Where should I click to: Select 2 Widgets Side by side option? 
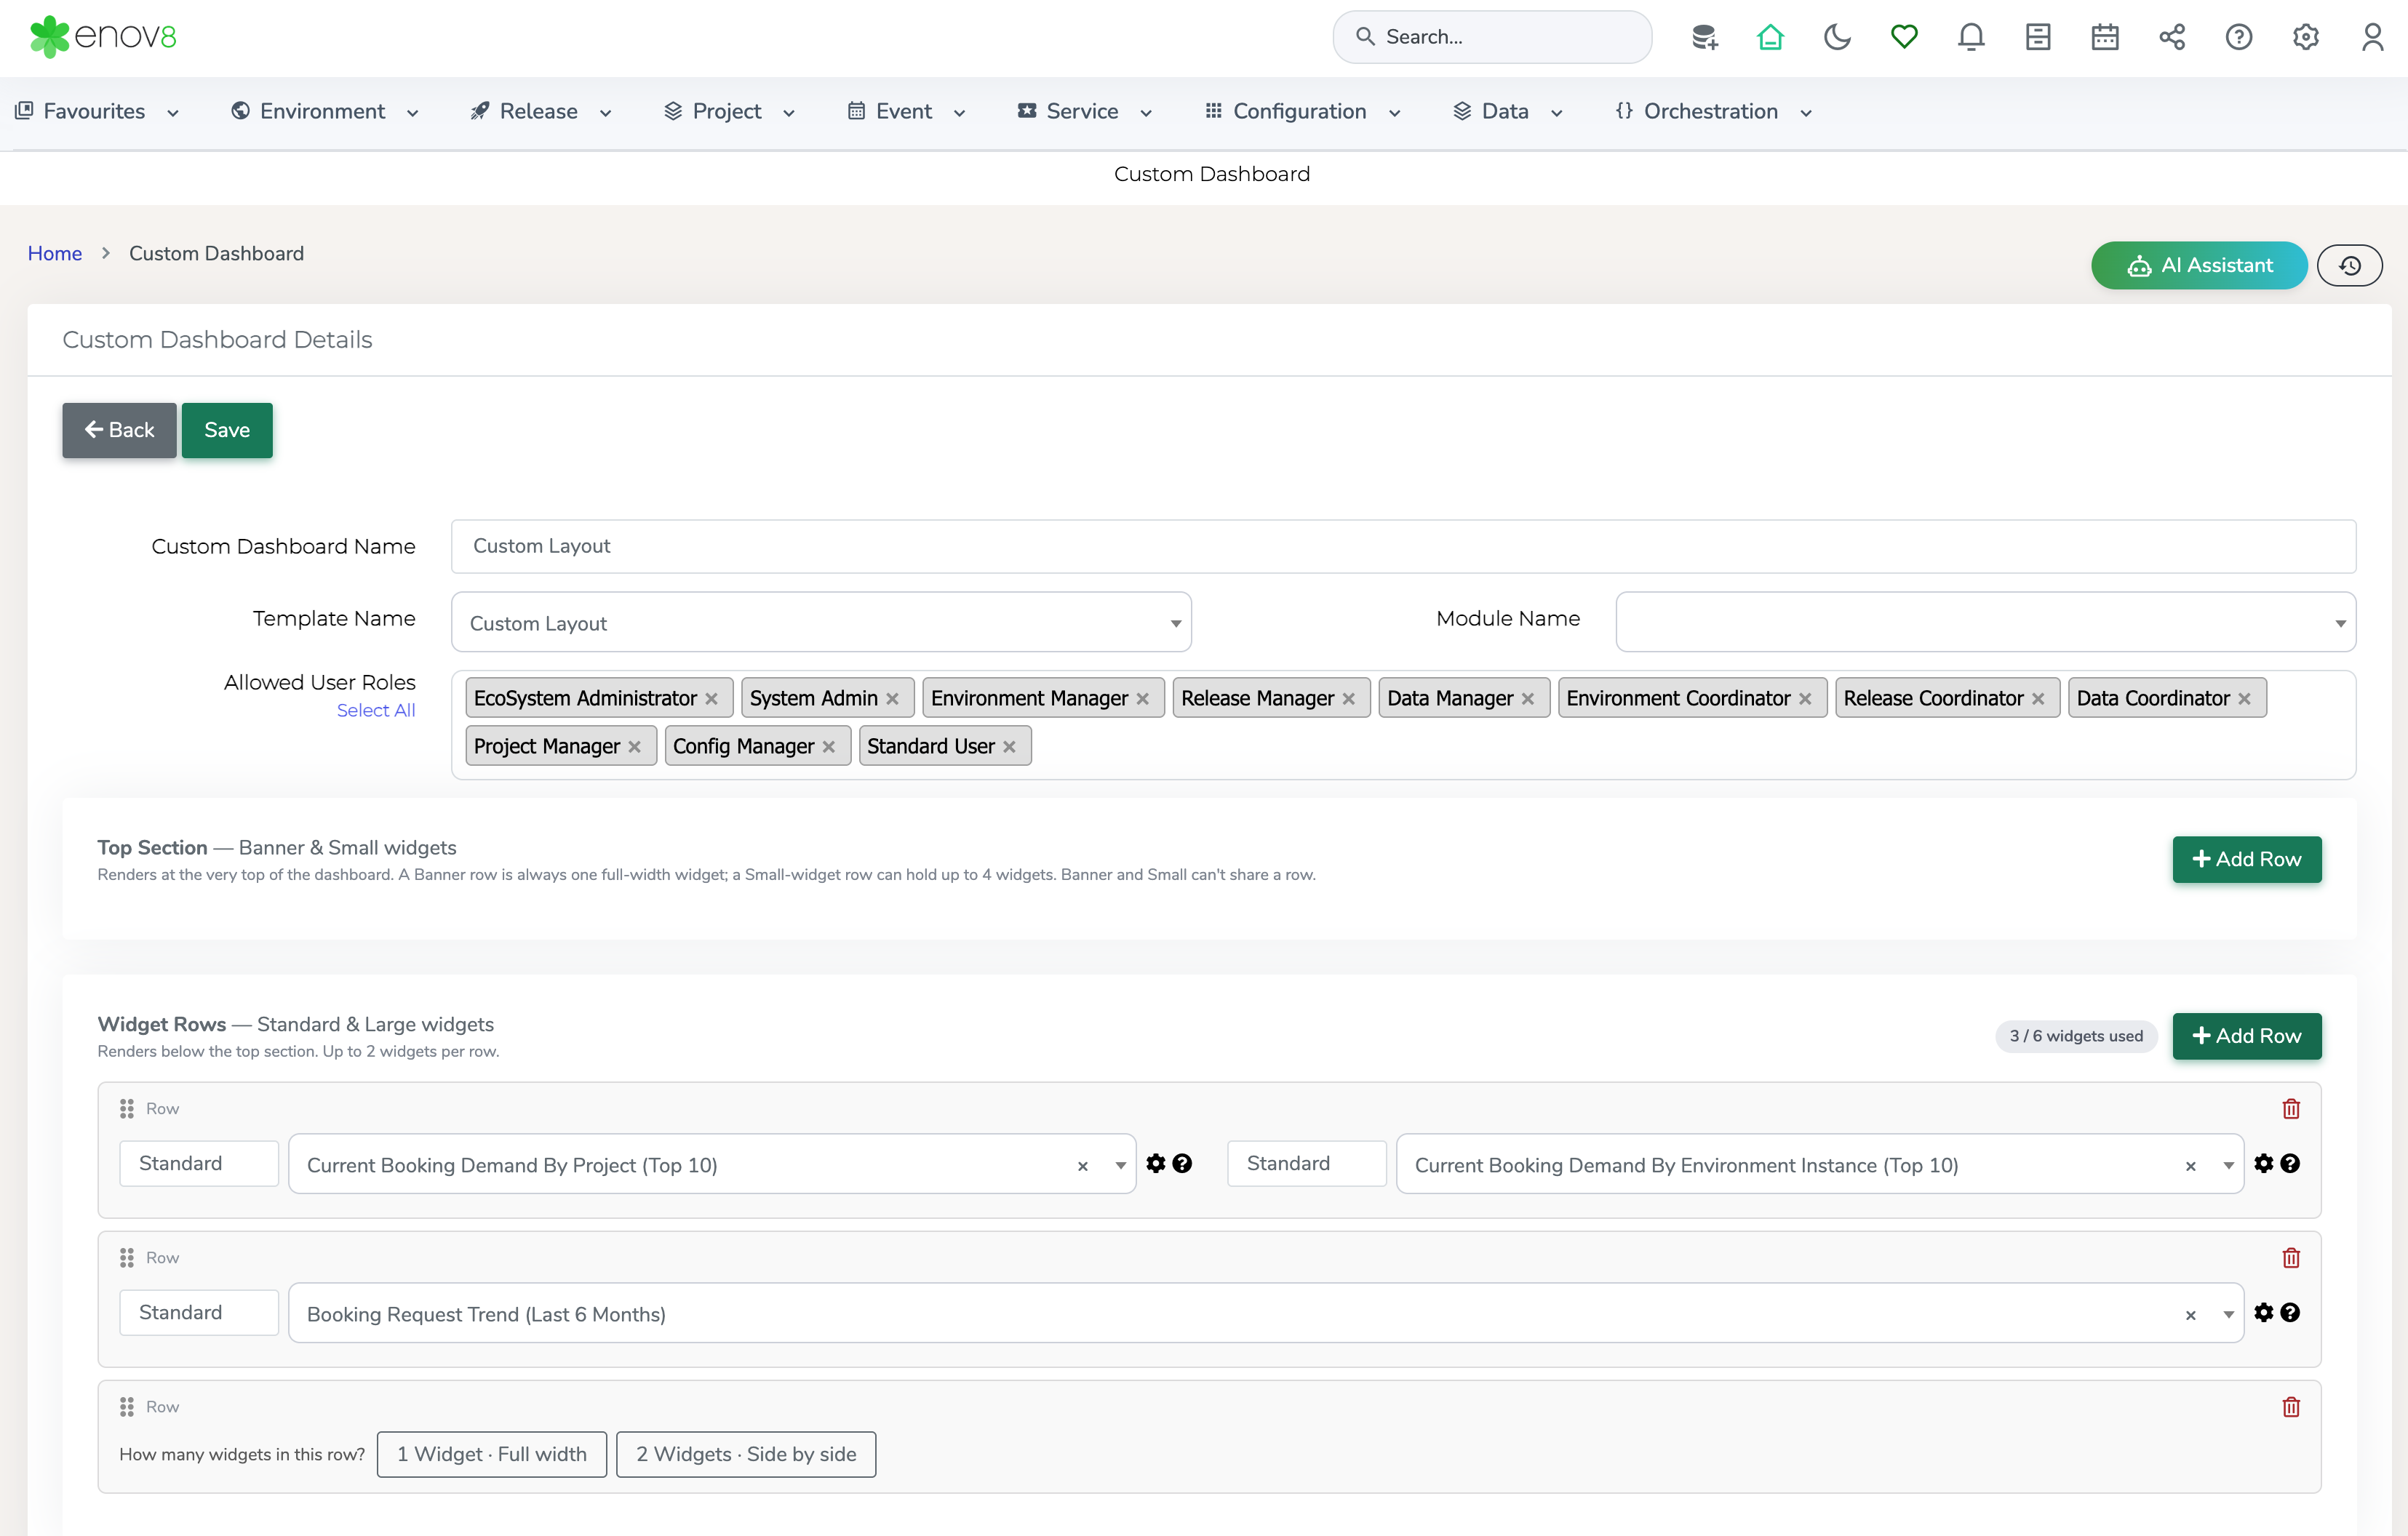pos(746,1454)
